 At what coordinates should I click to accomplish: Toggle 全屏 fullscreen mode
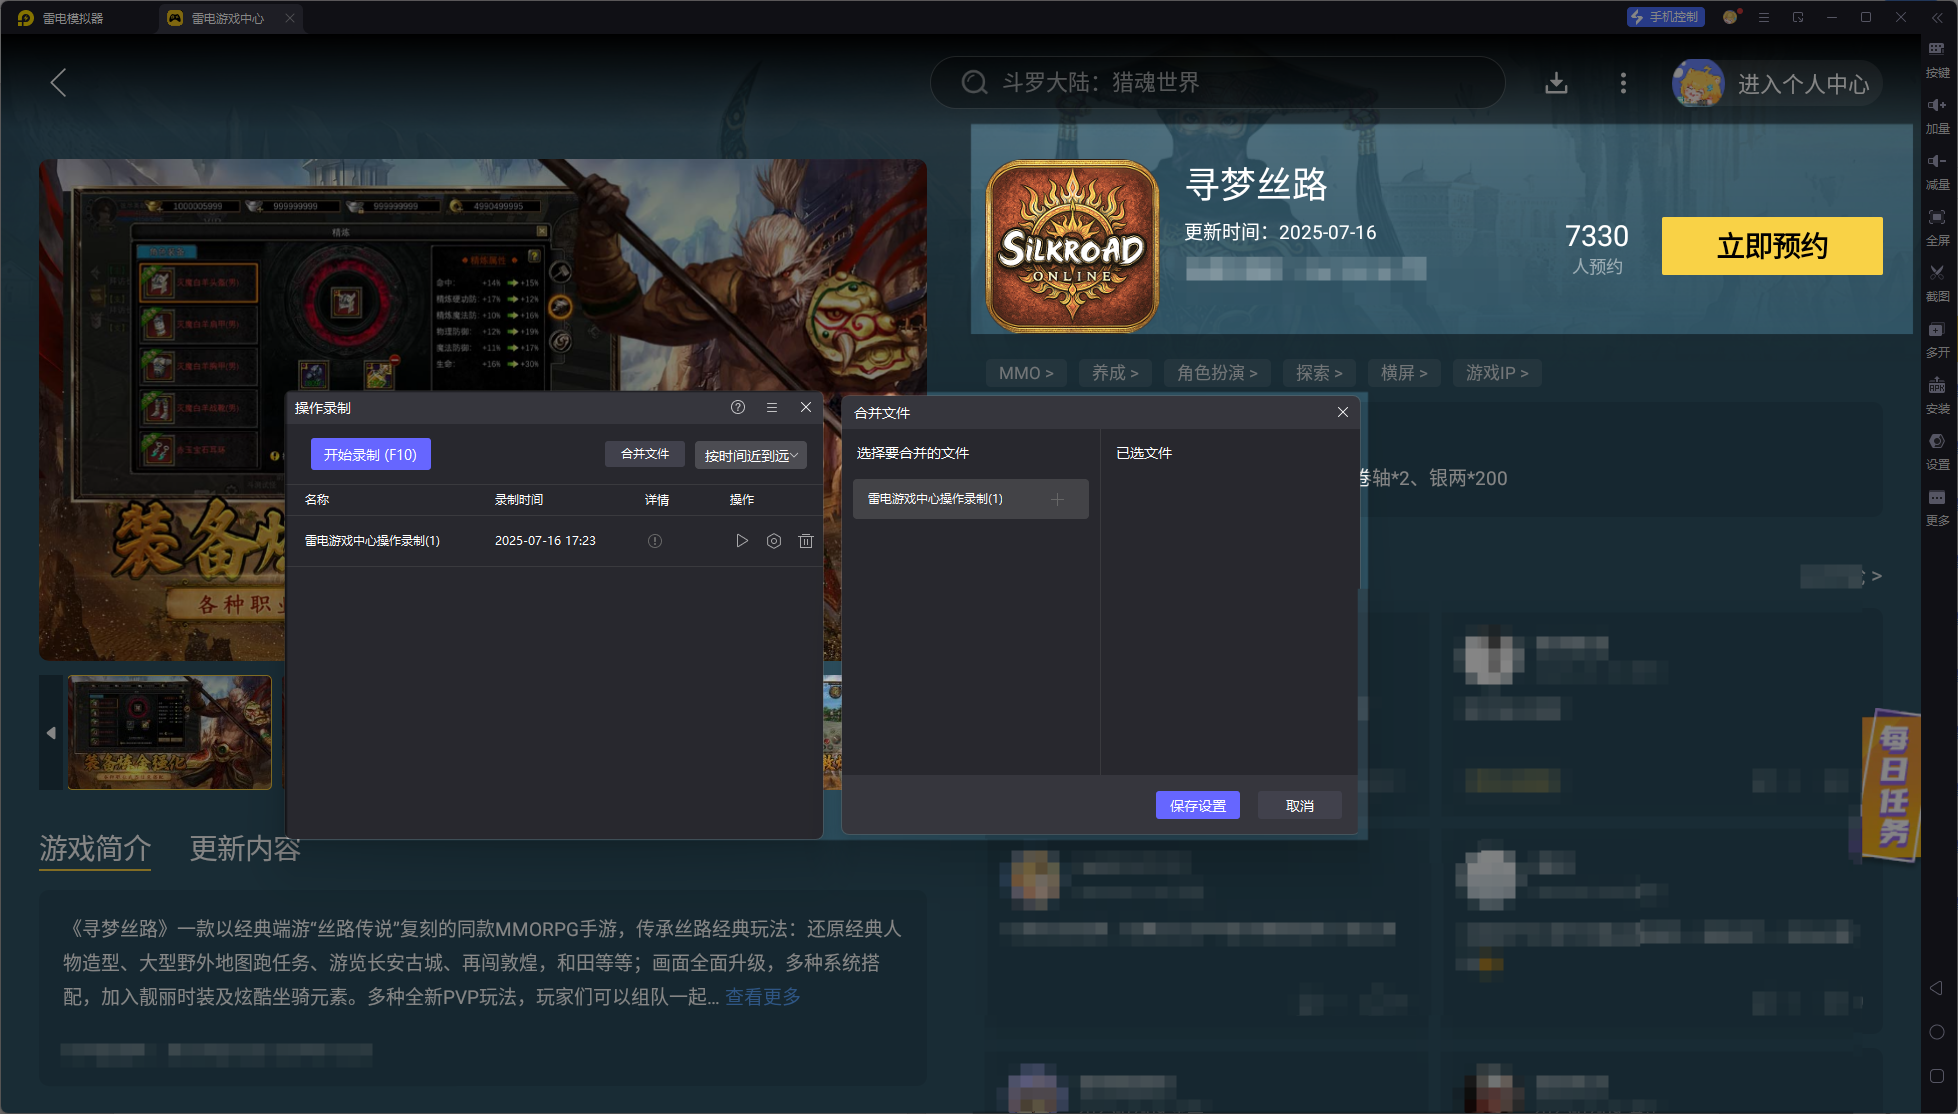point(1937,227)
